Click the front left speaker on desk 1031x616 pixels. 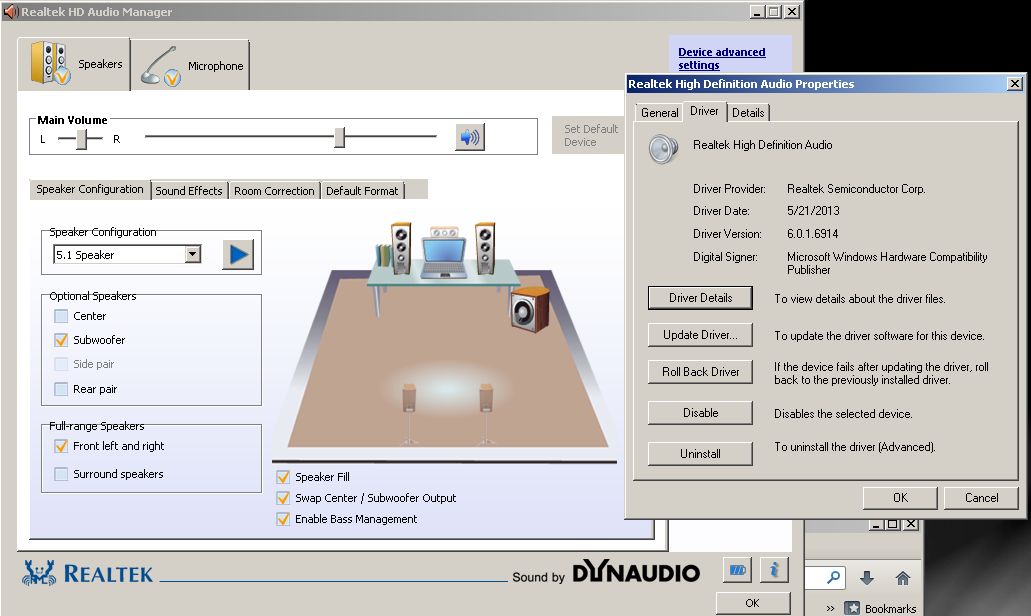point(400,248)
